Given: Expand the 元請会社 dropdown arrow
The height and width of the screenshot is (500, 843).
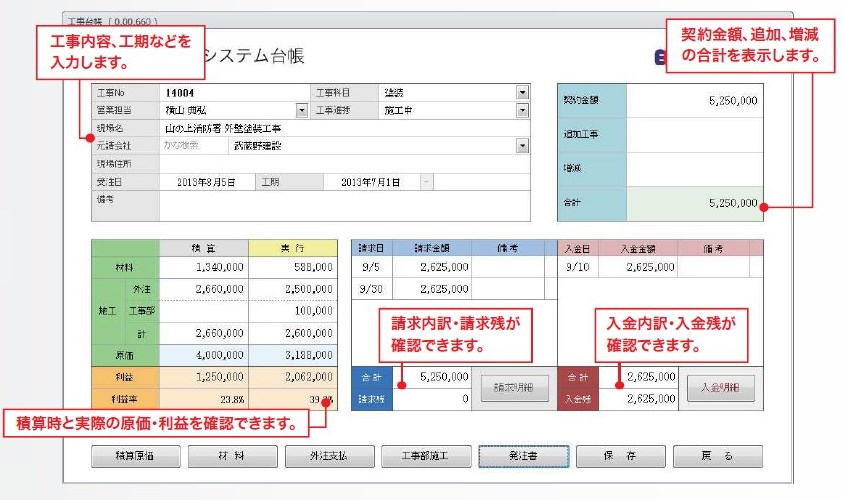Looking at the screenshot, I should tap(522, 146).
